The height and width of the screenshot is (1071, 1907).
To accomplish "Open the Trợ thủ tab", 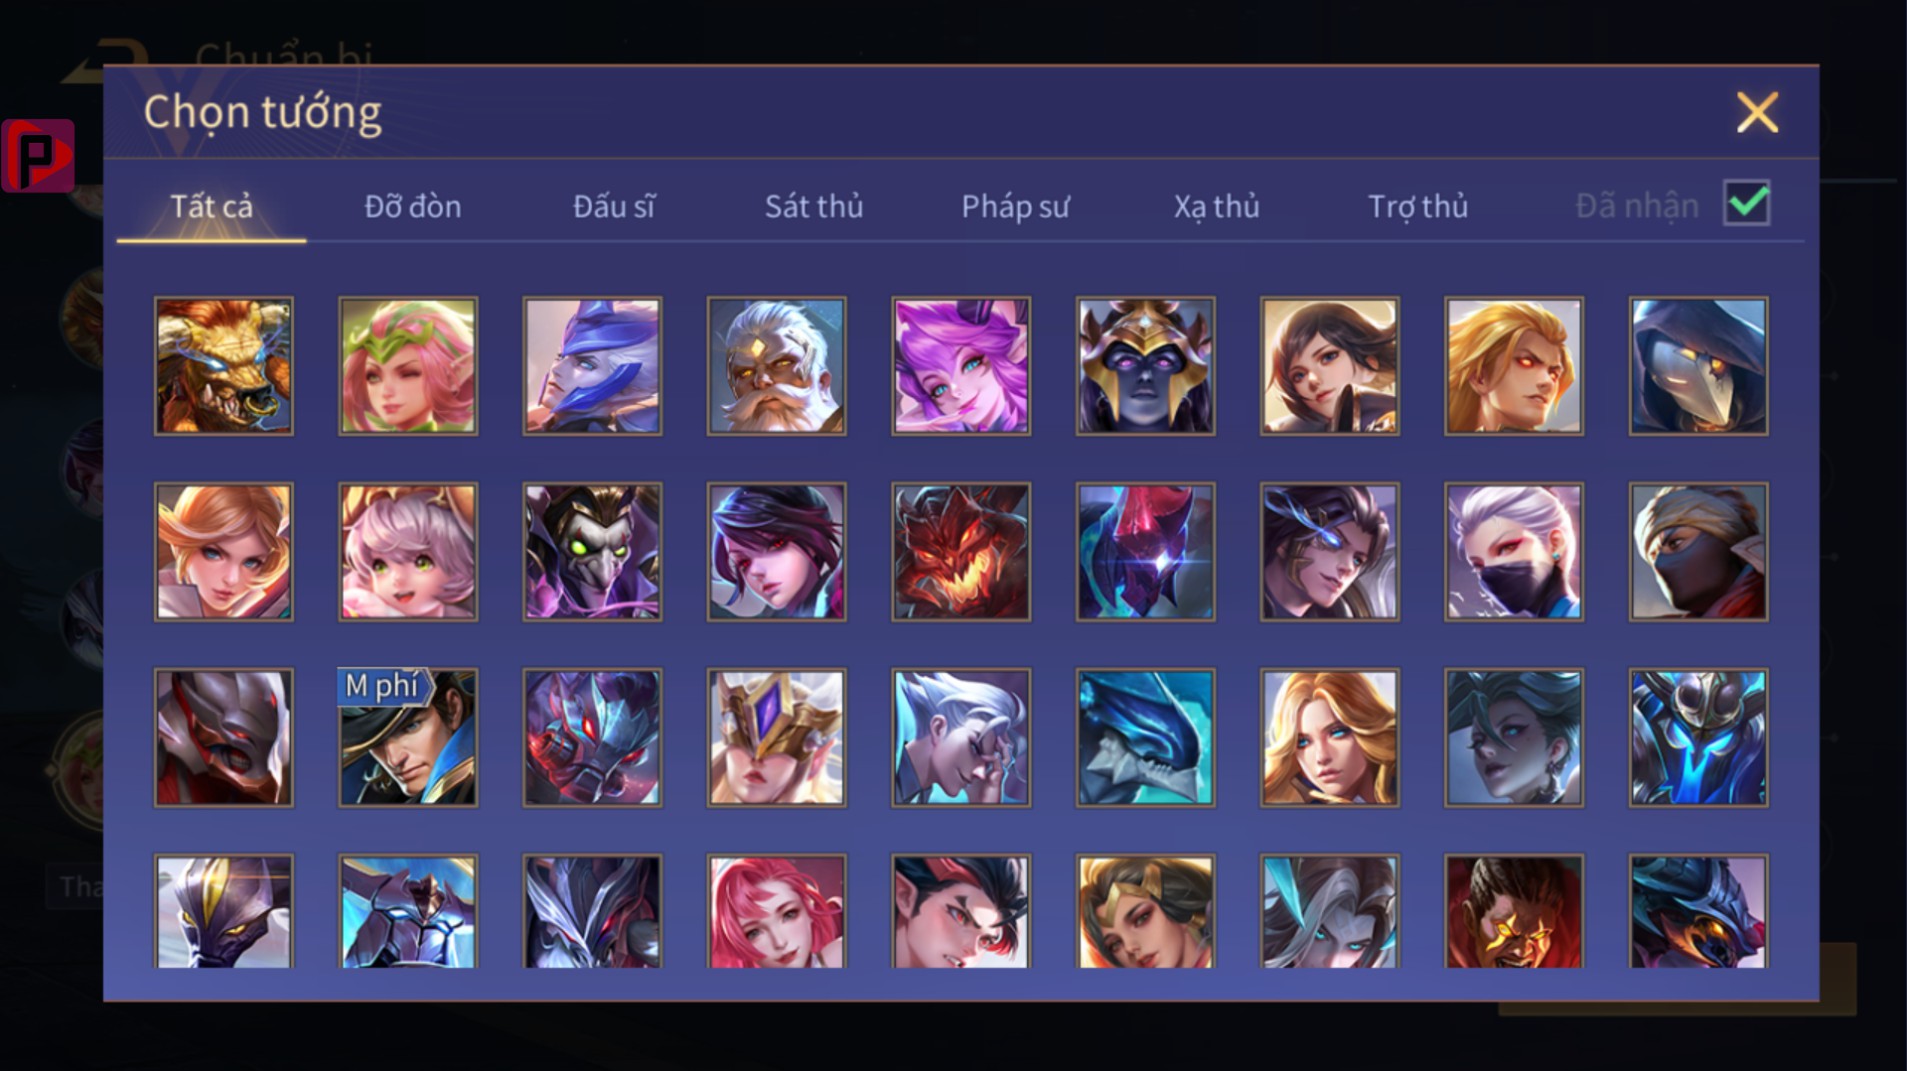I will point(1417,206).
